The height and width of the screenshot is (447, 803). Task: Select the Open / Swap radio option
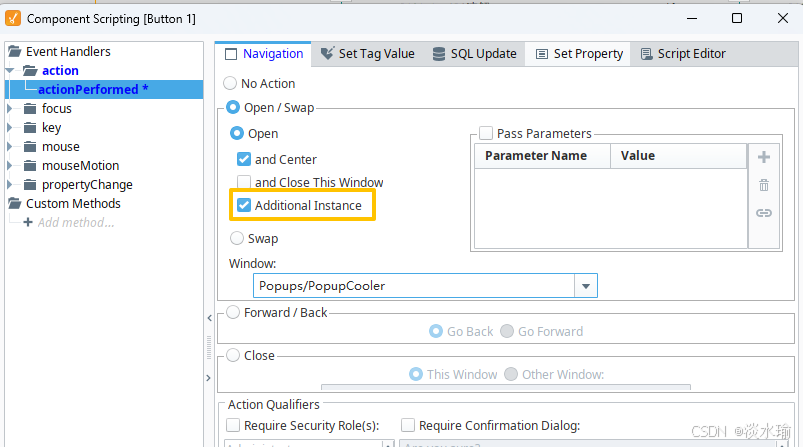click(233, 107)
